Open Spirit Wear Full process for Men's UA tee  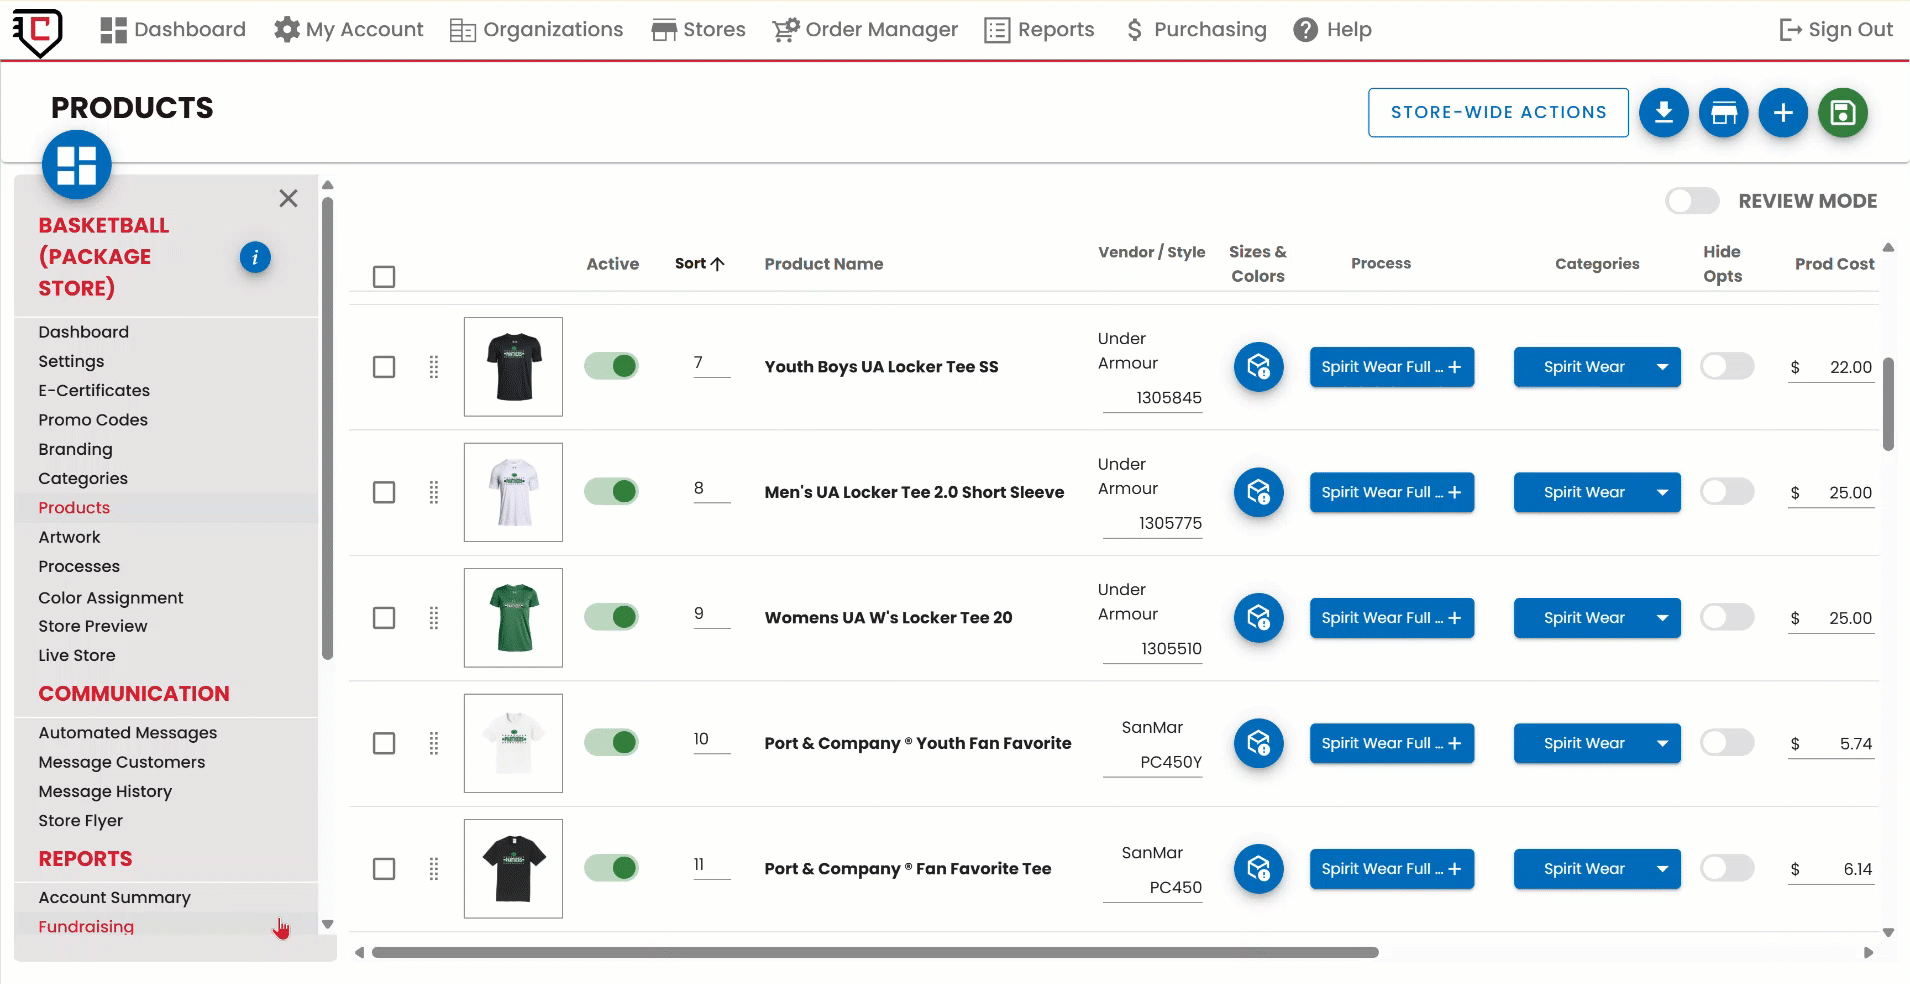click(x=1391, y=492)
